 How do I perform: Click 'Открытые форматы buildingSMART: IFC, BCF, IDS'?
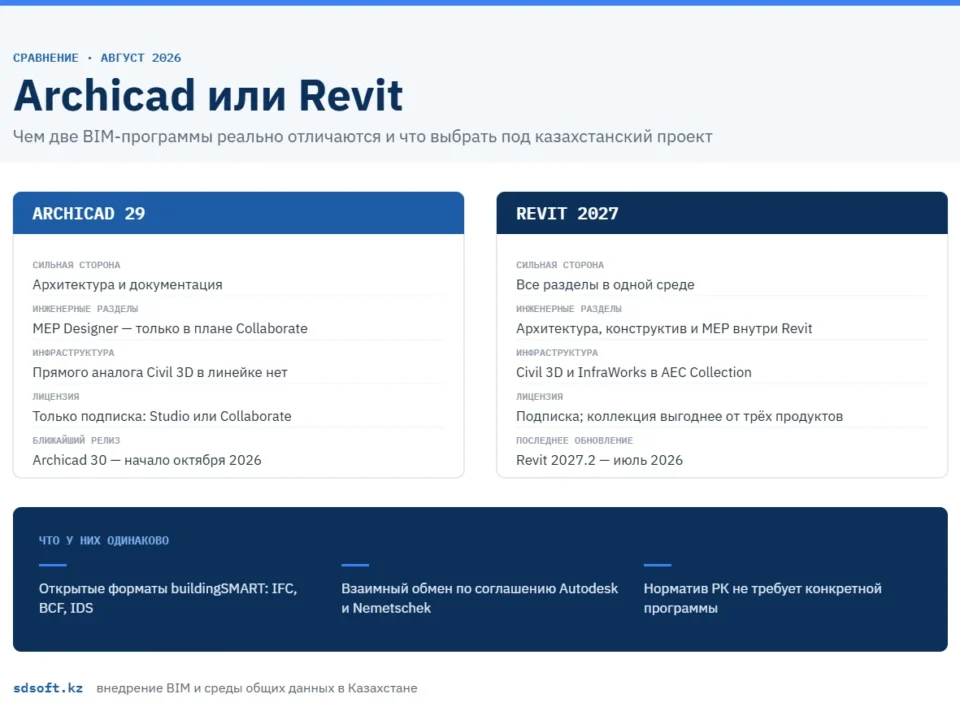[x=168, y=598]
